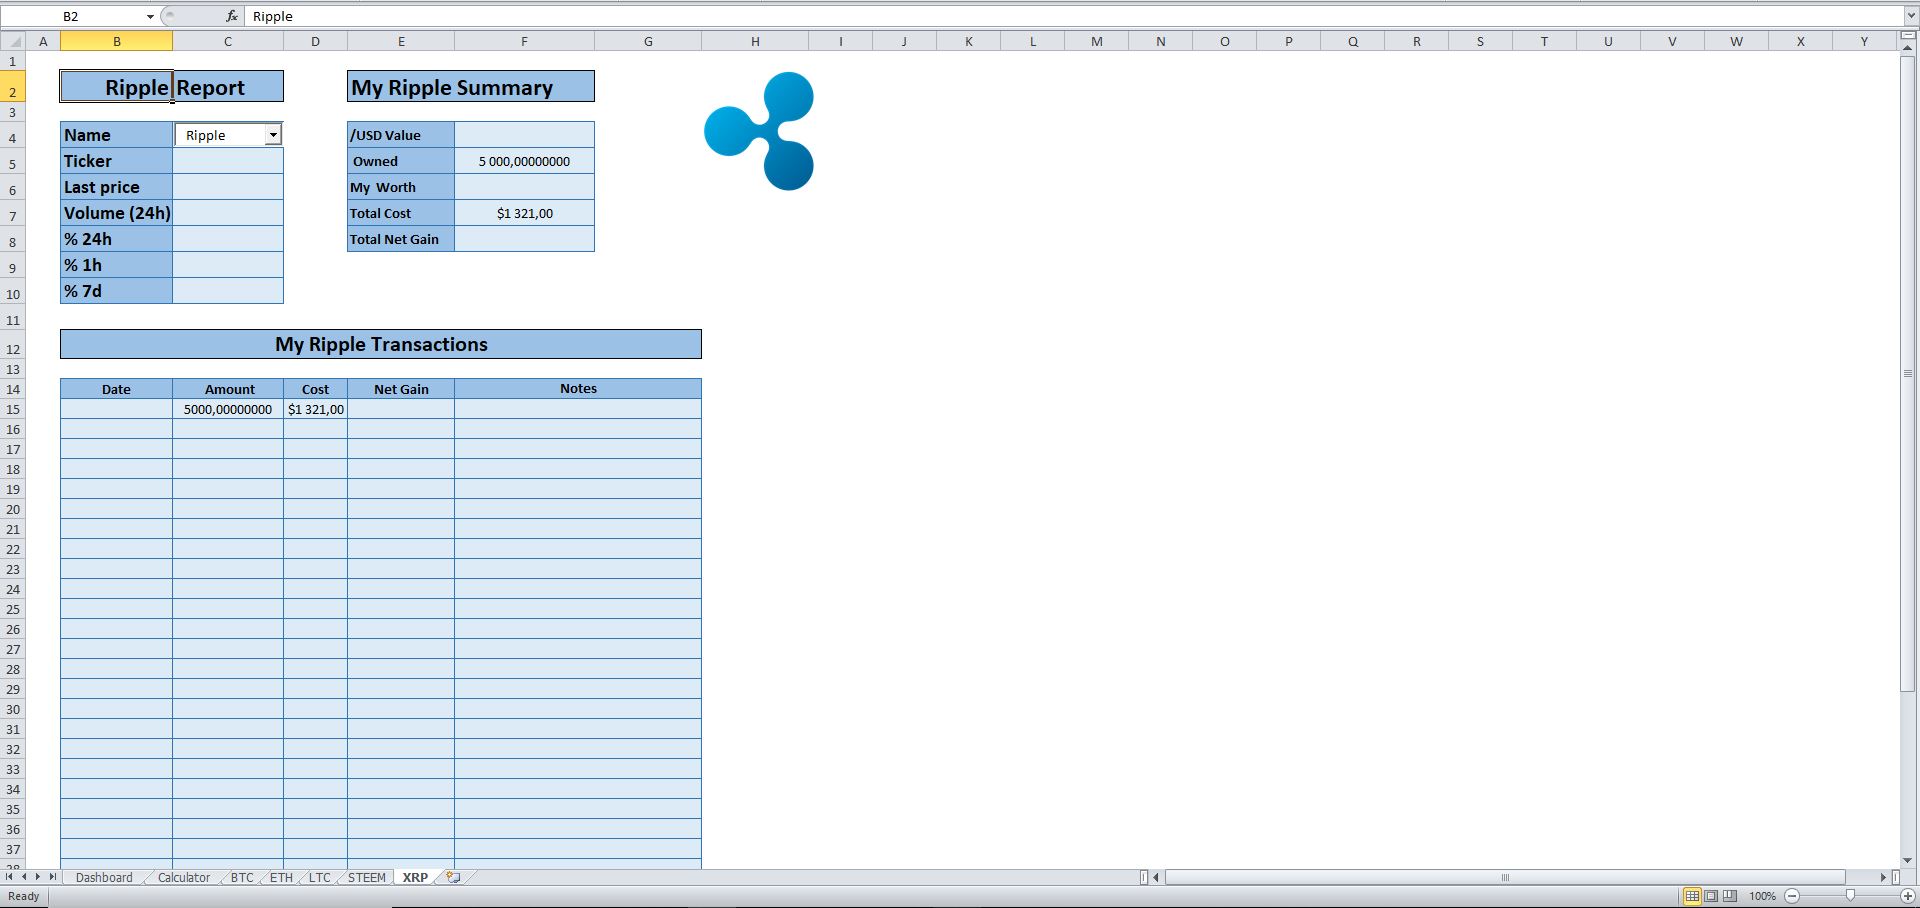Viewport: 1920px width, 908px height.
Task: Click the Insert Worksheet icon
Action: click(x=450, y=877)
